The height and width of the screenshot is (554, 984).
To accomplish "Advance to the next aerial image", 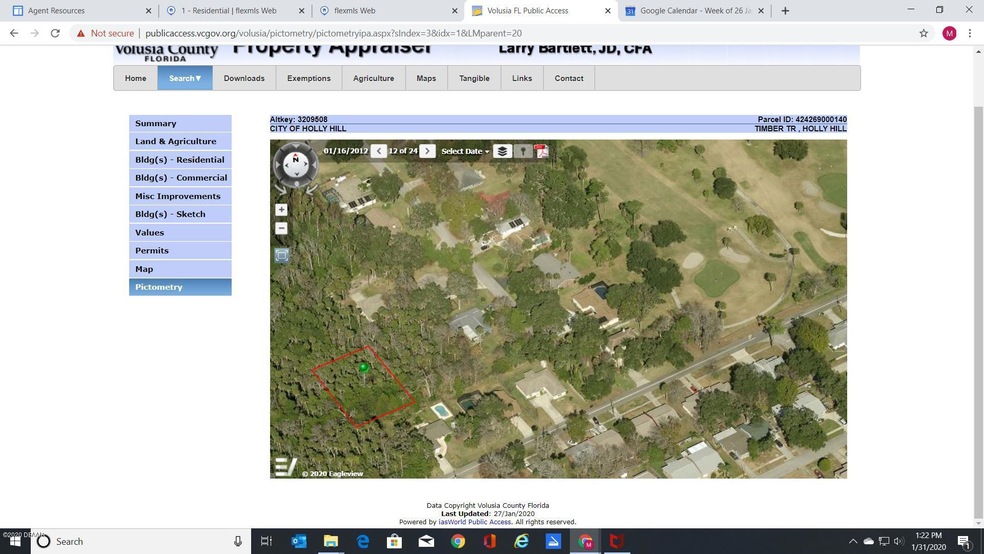I will (427, 151).
